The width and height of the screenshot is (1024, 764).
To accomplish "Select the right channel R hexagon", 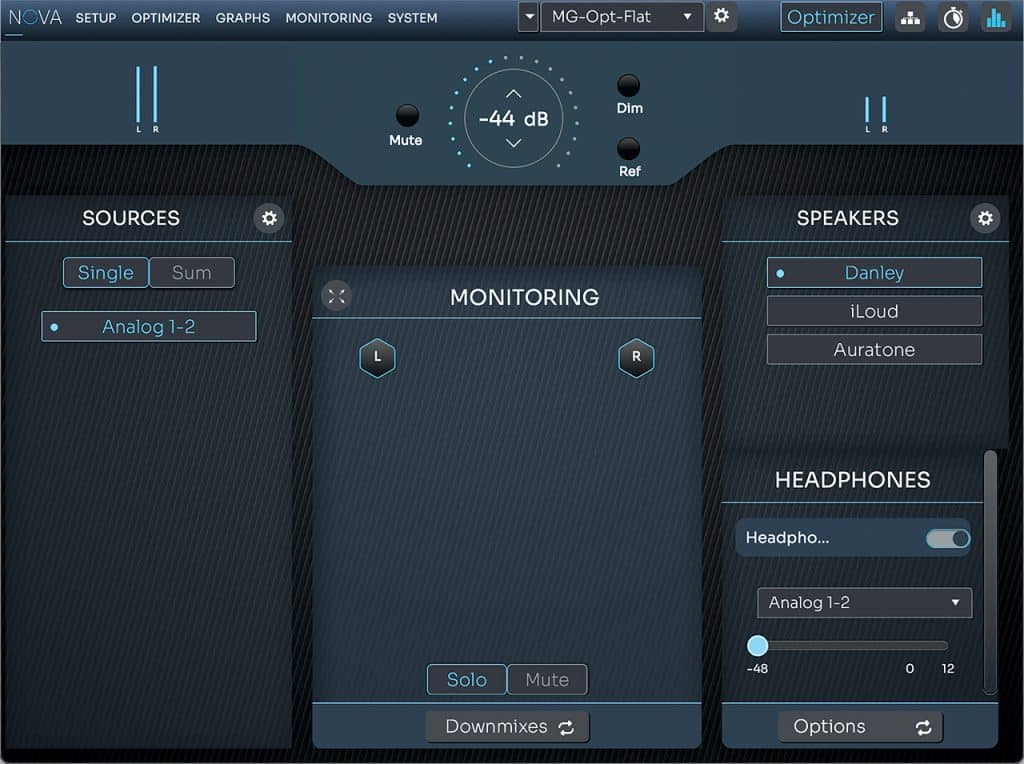I will coord(636,357).
